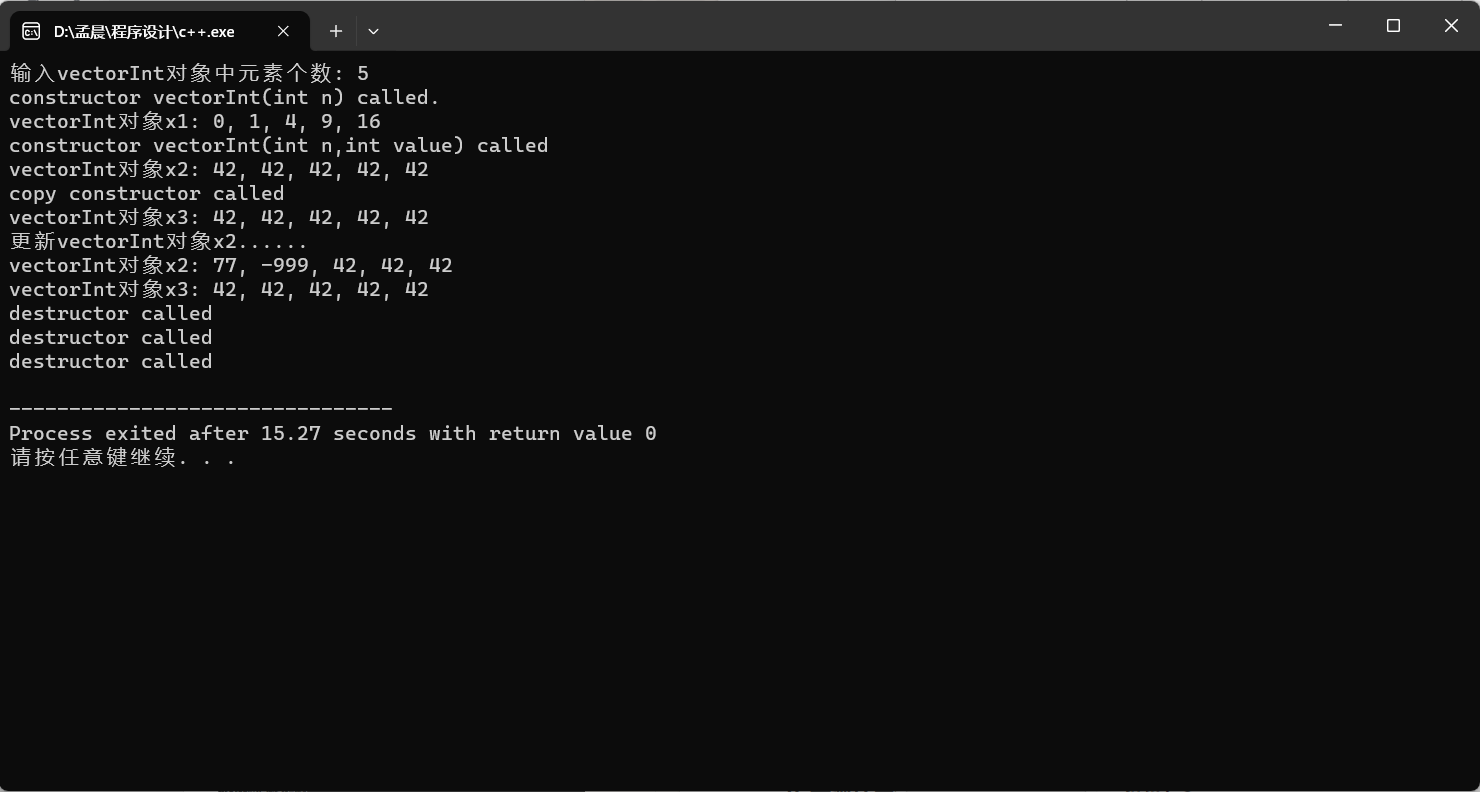Click the 'Process exited after 15.27 seconds' line
The image size is (1480, 792).
[332, 433]
